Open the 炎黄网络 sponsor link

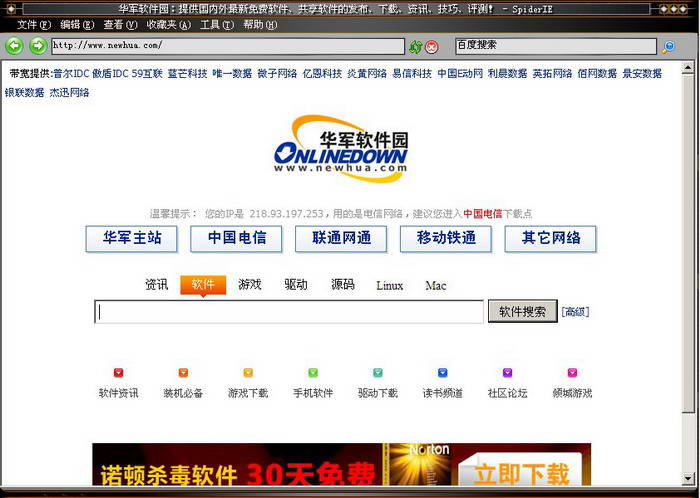pos(367,74)
